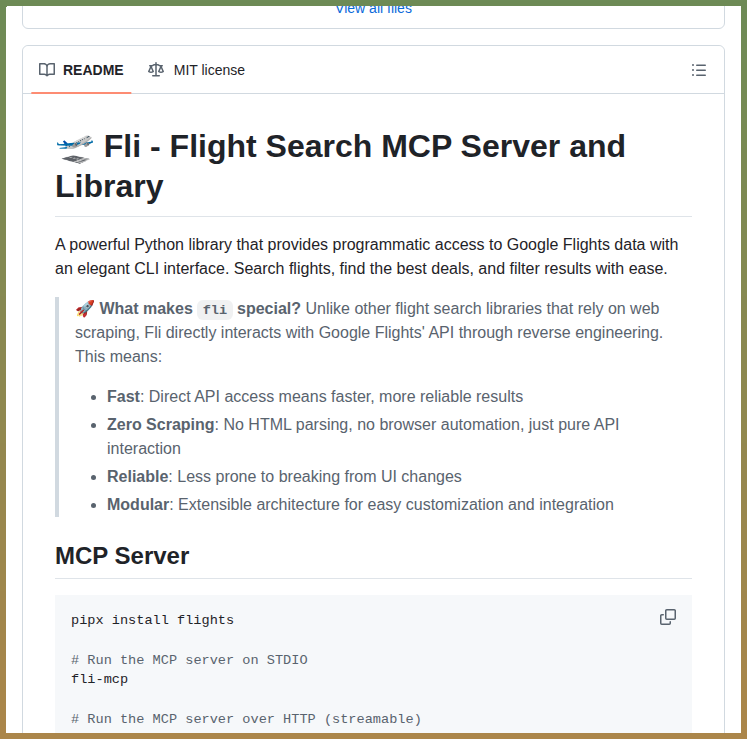
Task: Click comment '# Run the MCP server on STDIO'
Action: tap(189, 660)
